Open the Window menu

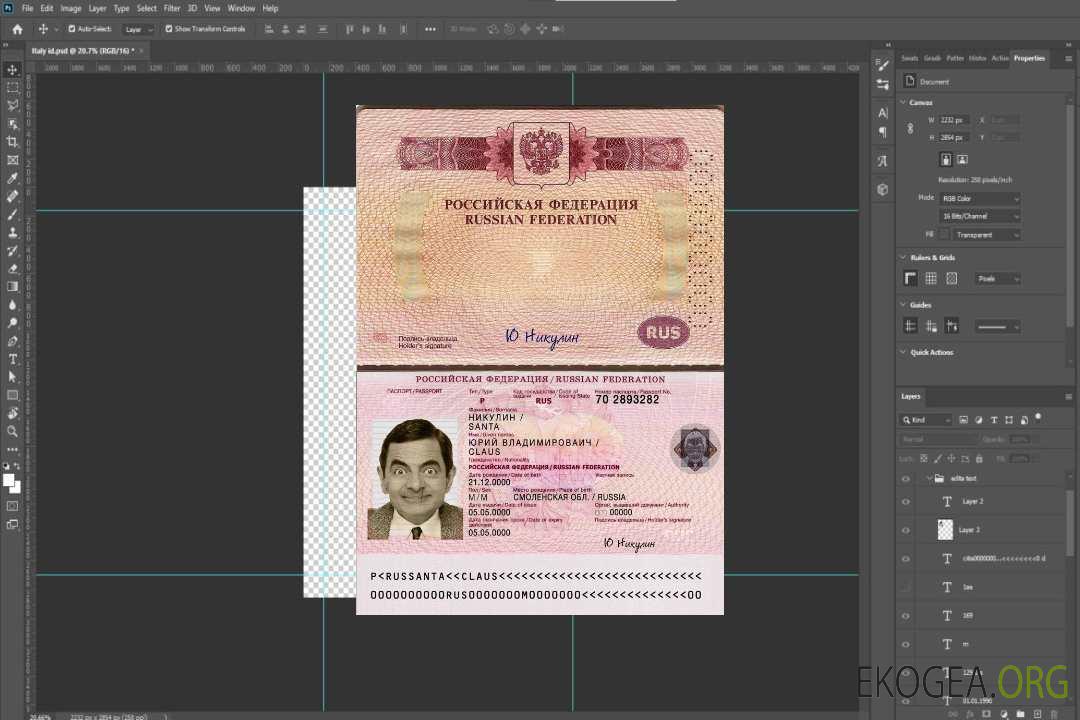241,8
